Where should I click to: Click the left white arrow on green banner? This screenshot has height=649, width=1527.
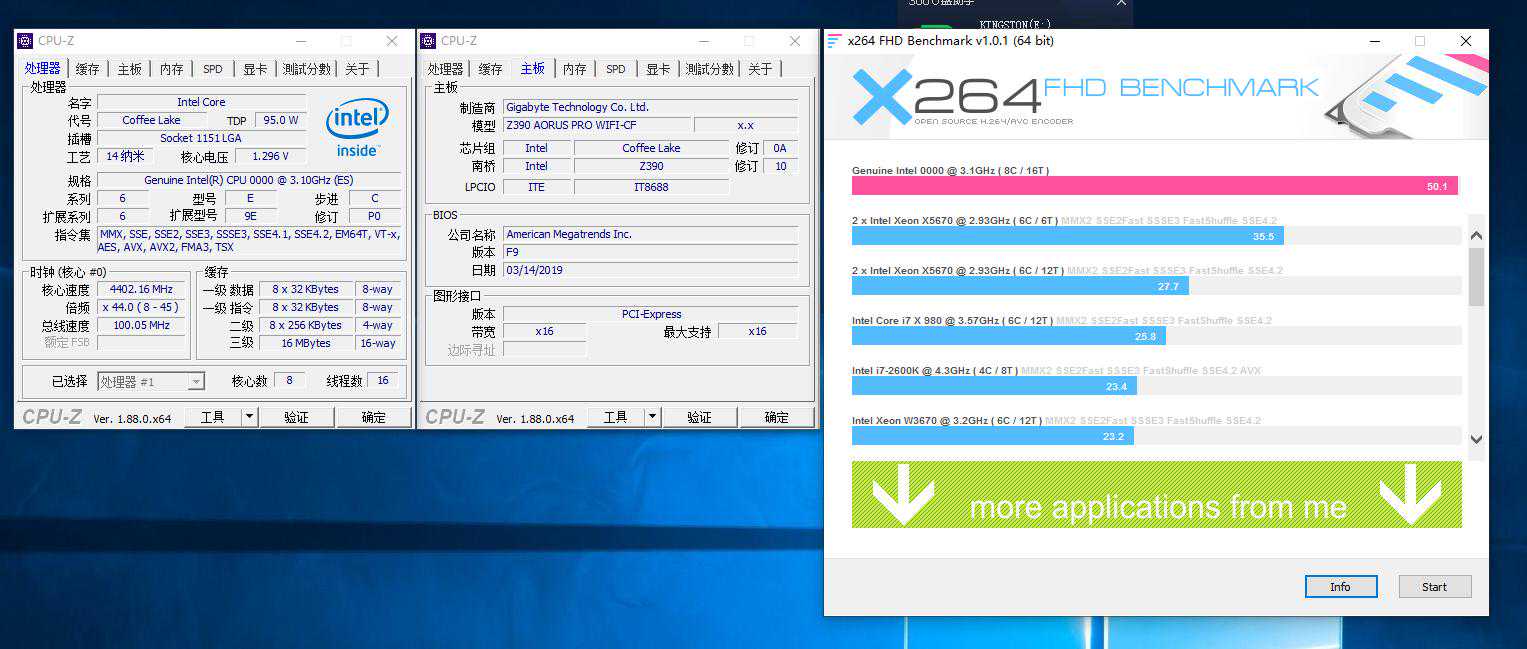coord(903,496)
